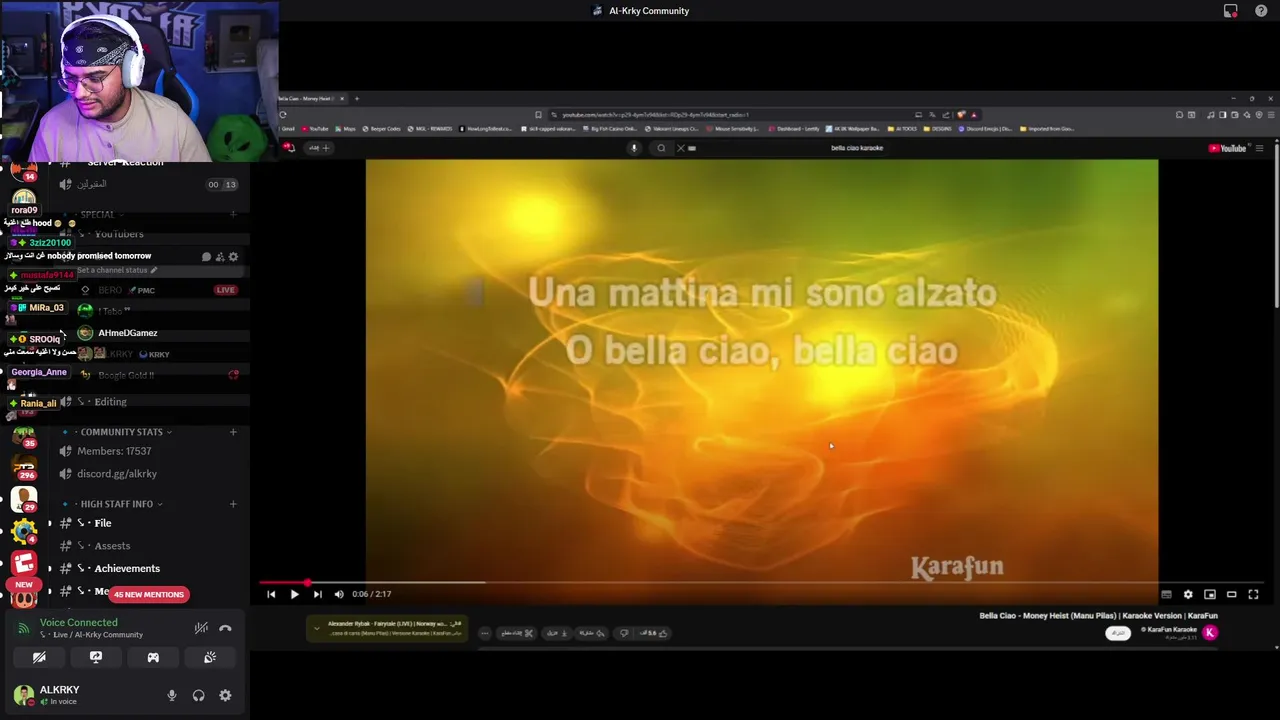This screenshot has width=1280, height=720.
Task: Click the Members: 17537 stat channel
Action: [x=148, y=451]
